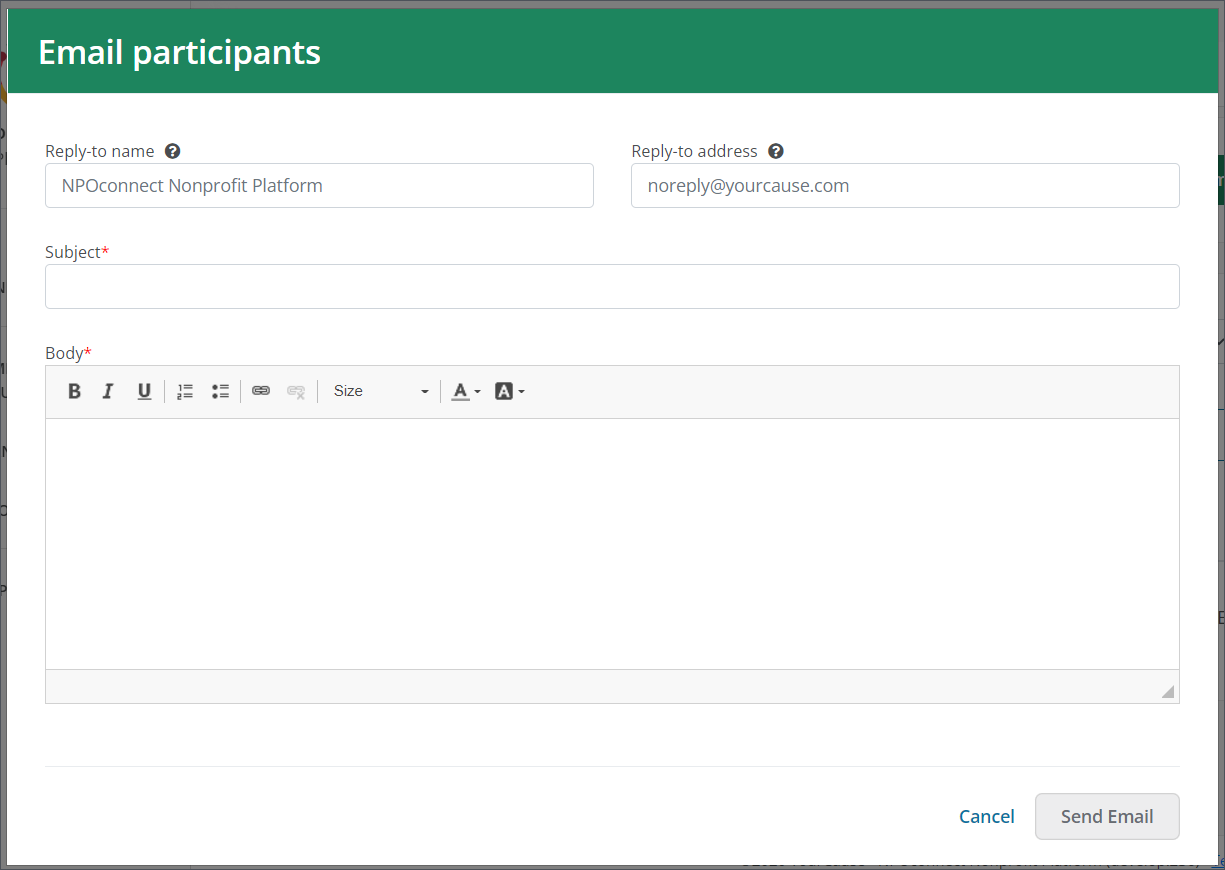
Task: Apply italic formatting to body text
Action: pos(109,391)
